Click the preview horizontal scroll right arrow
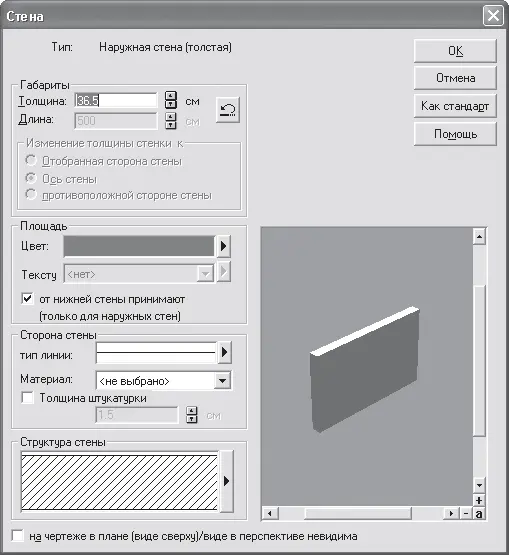This screenshot has height=555, width=509. (x=451, y=513)
